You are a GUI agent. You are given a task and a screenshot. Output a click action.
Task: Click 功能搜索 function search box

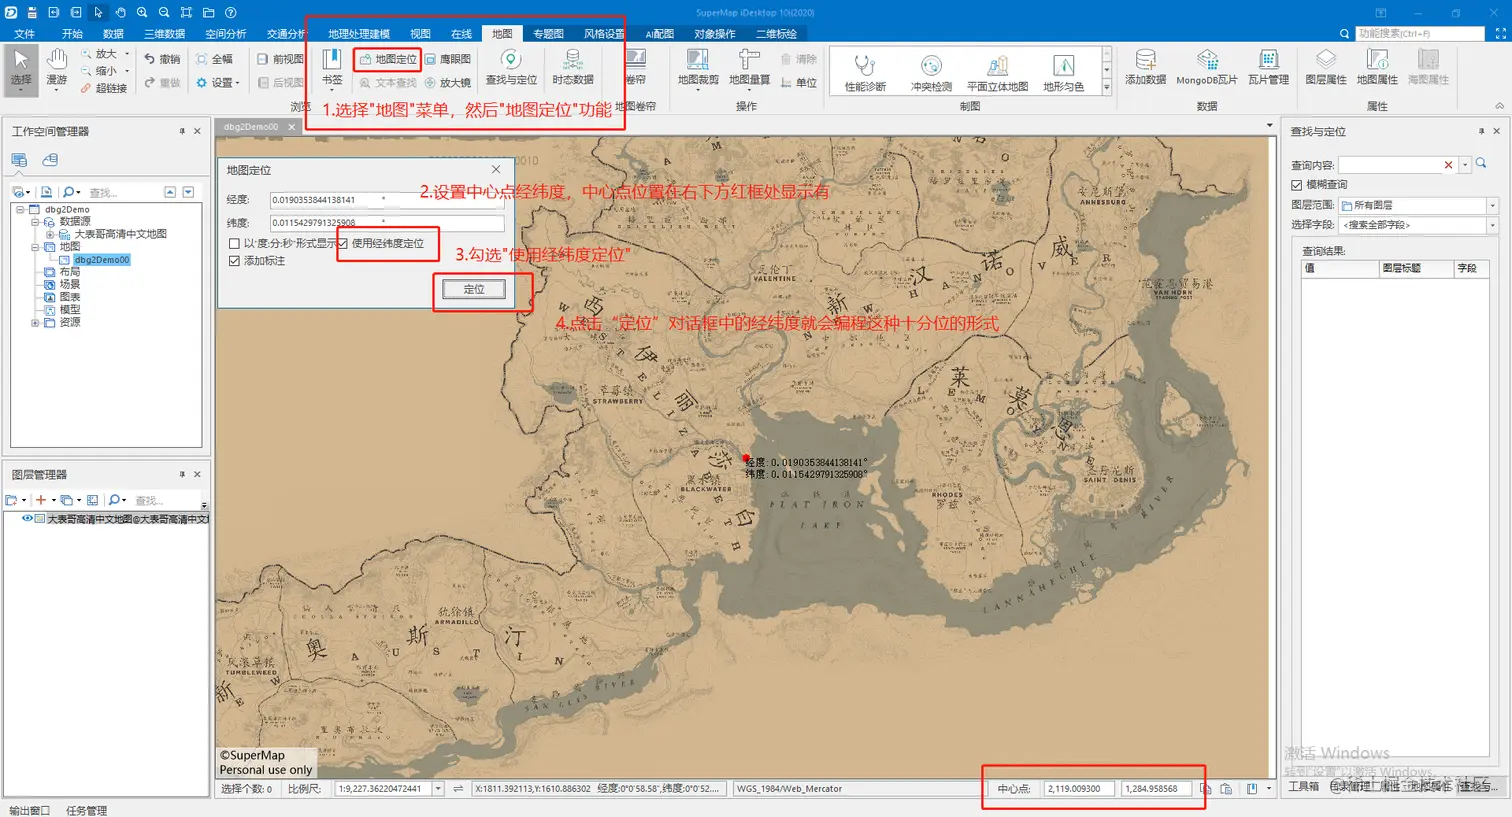point(1420,34)
